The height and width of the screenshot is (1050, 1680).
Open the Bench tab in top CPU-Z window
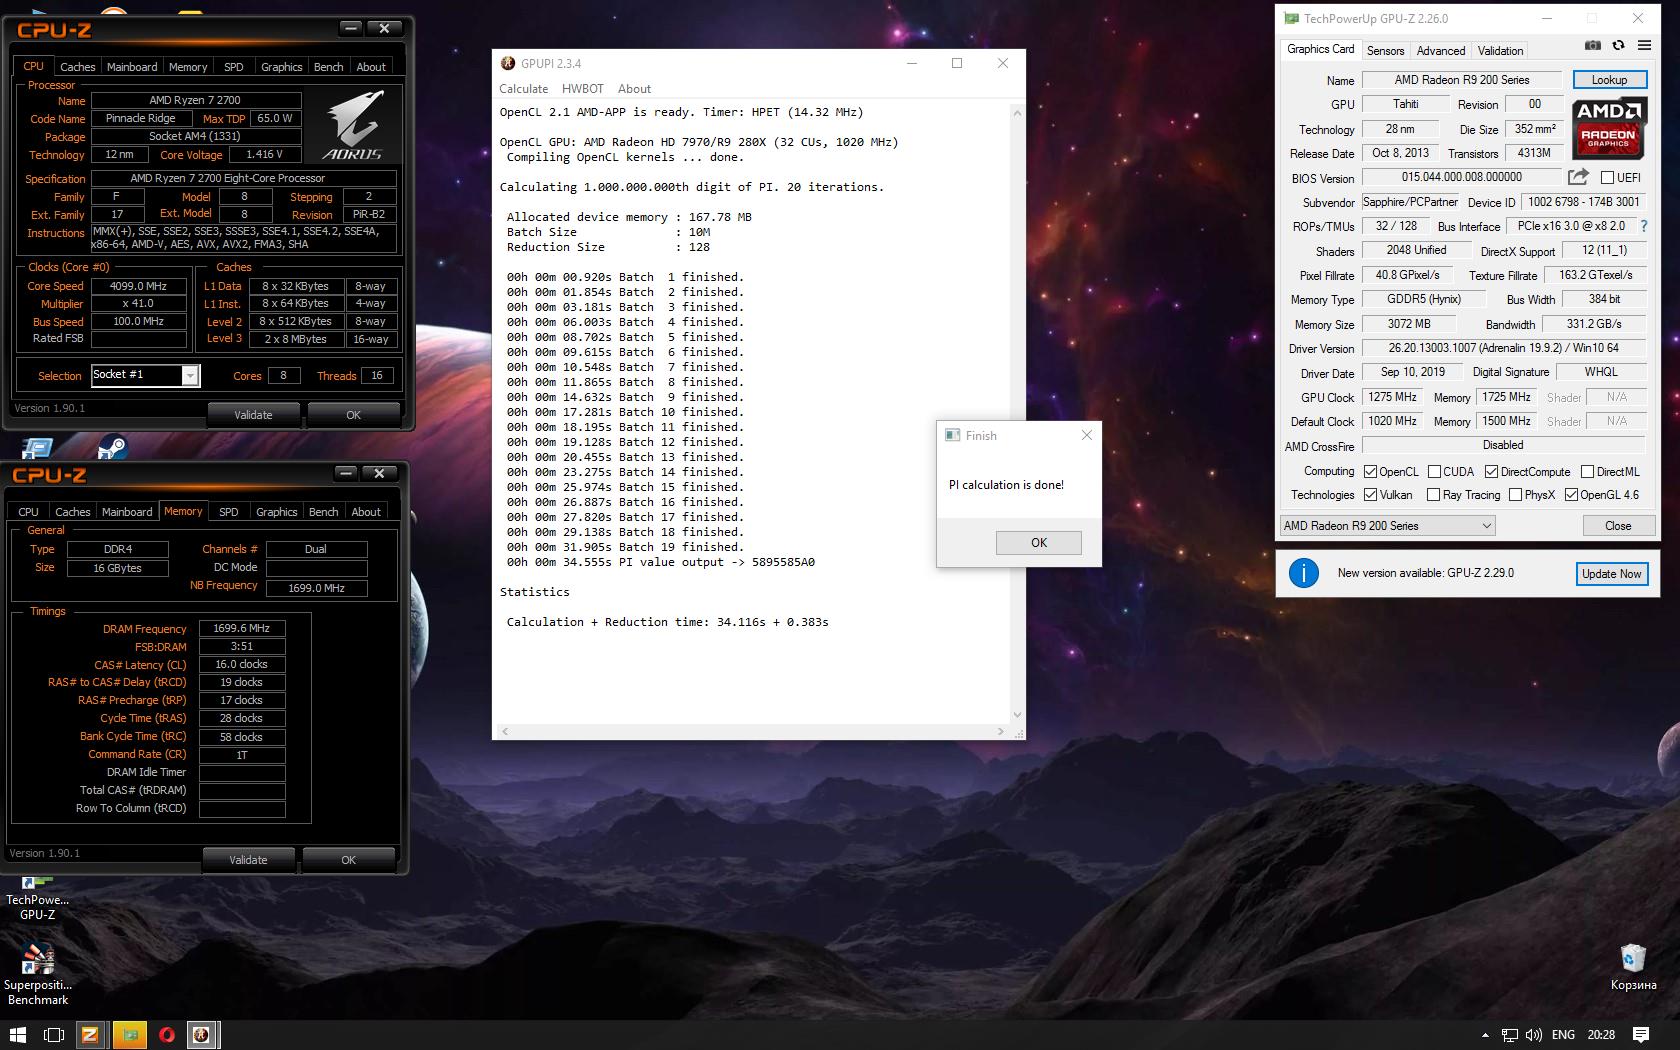tap(328, 67)
